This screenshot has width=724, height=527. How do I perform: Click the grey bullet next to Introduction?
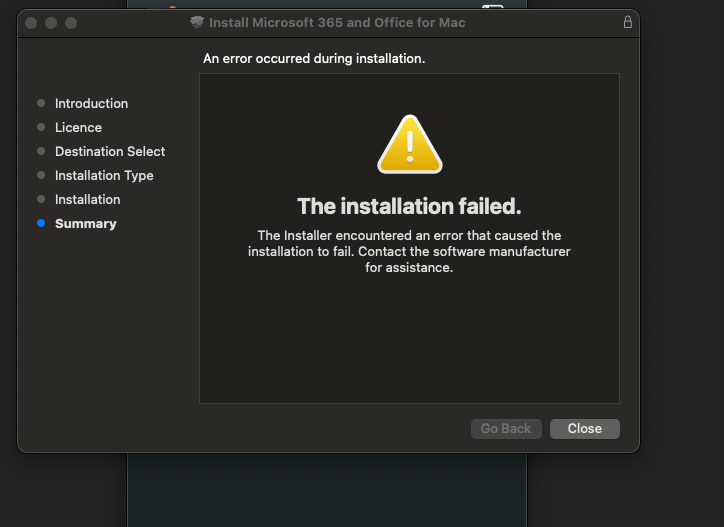[x=41, y=103]
